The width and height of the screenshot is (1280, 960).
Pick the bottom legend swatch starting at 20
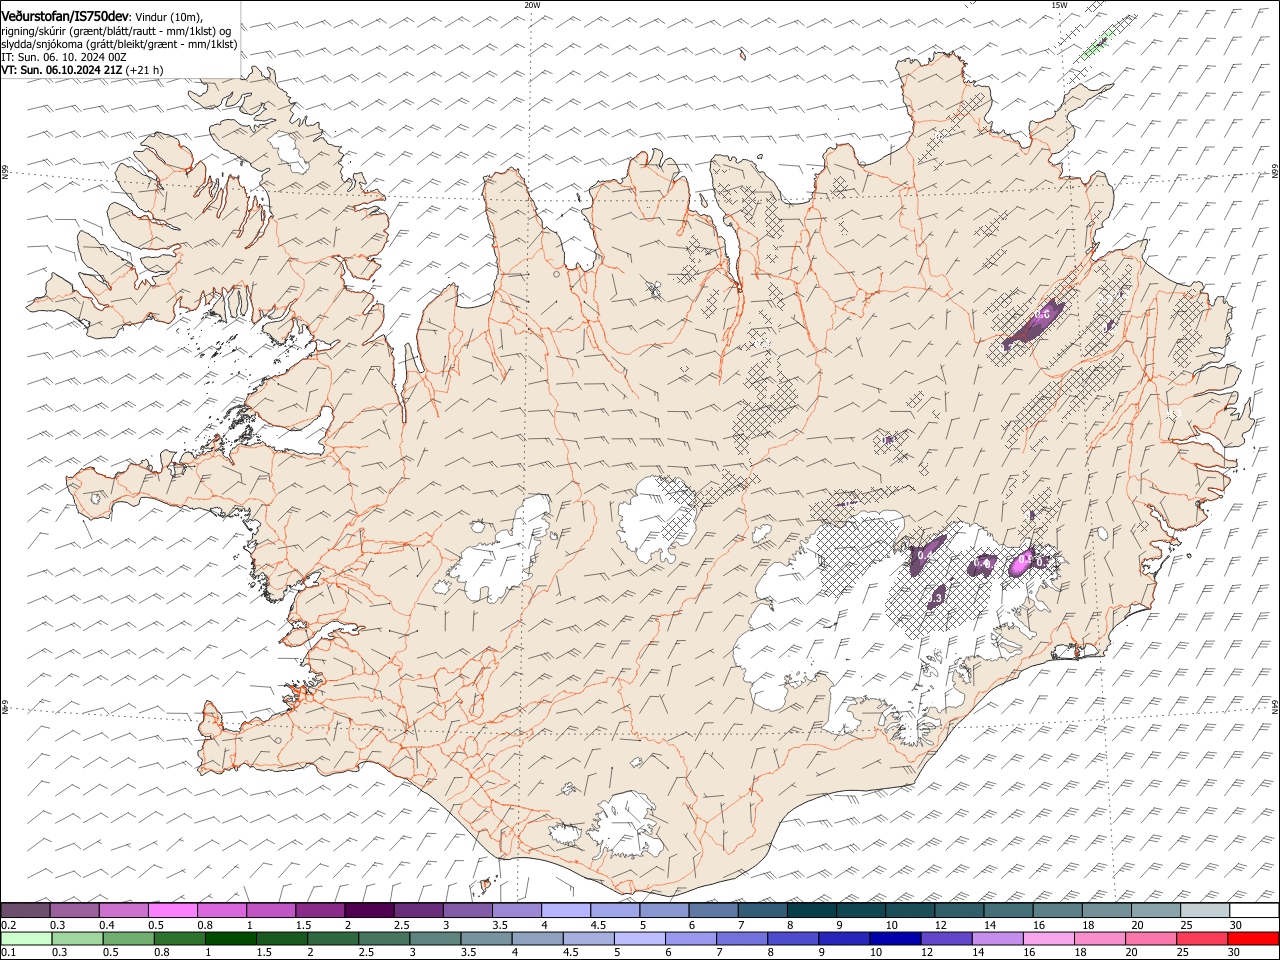pyautogui.click(x=1151, y=938)
